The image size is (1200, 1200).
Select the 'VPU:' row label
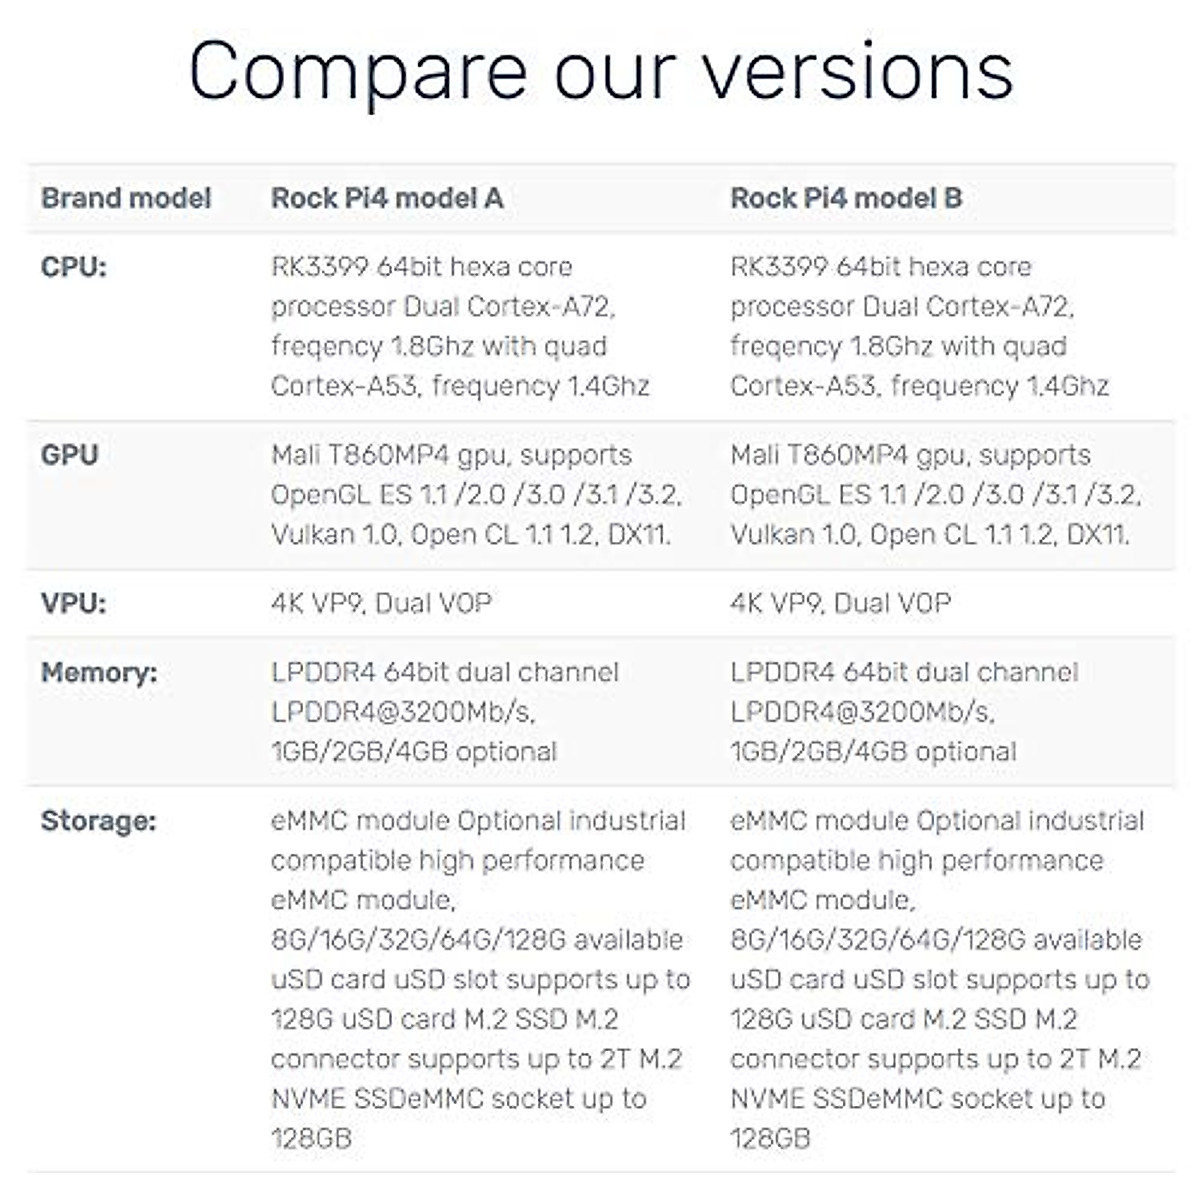tap(73, 603)
